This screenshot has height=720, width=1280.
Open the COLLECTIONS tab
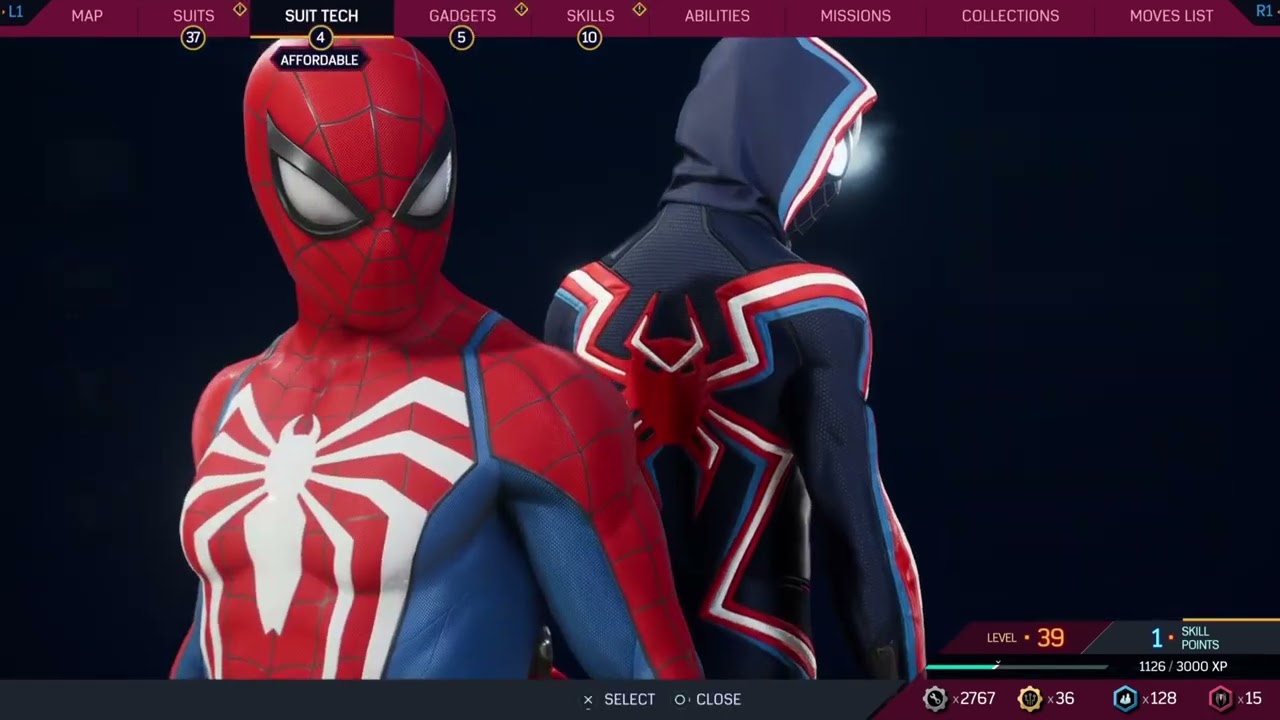click(x=1010, y=16)
